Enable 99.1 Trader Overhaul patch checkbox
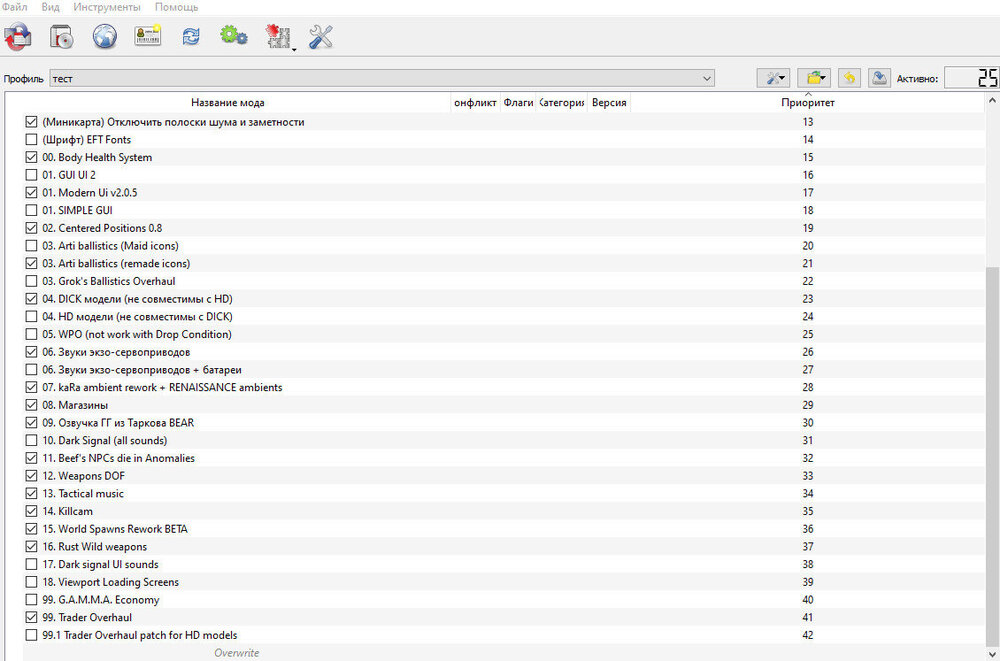 (x=31, y=635)
